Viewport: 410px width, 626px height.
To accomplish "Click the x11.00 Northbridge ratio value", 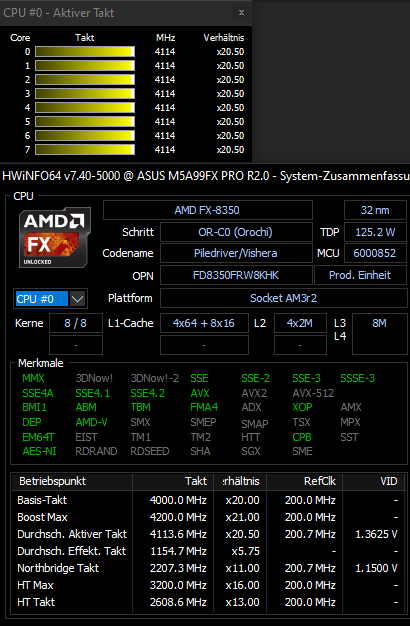I will pos(242,568).
